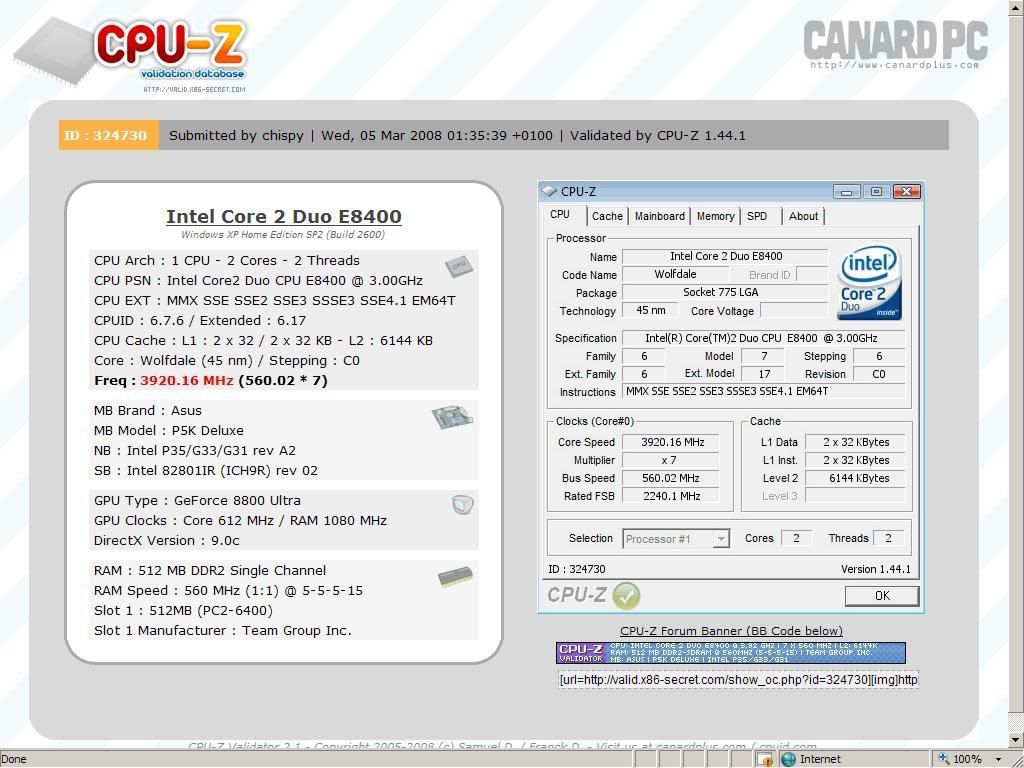The image size is (1024, 768).
Task: Switch to the CPU tab
Action: click(560, 215)
